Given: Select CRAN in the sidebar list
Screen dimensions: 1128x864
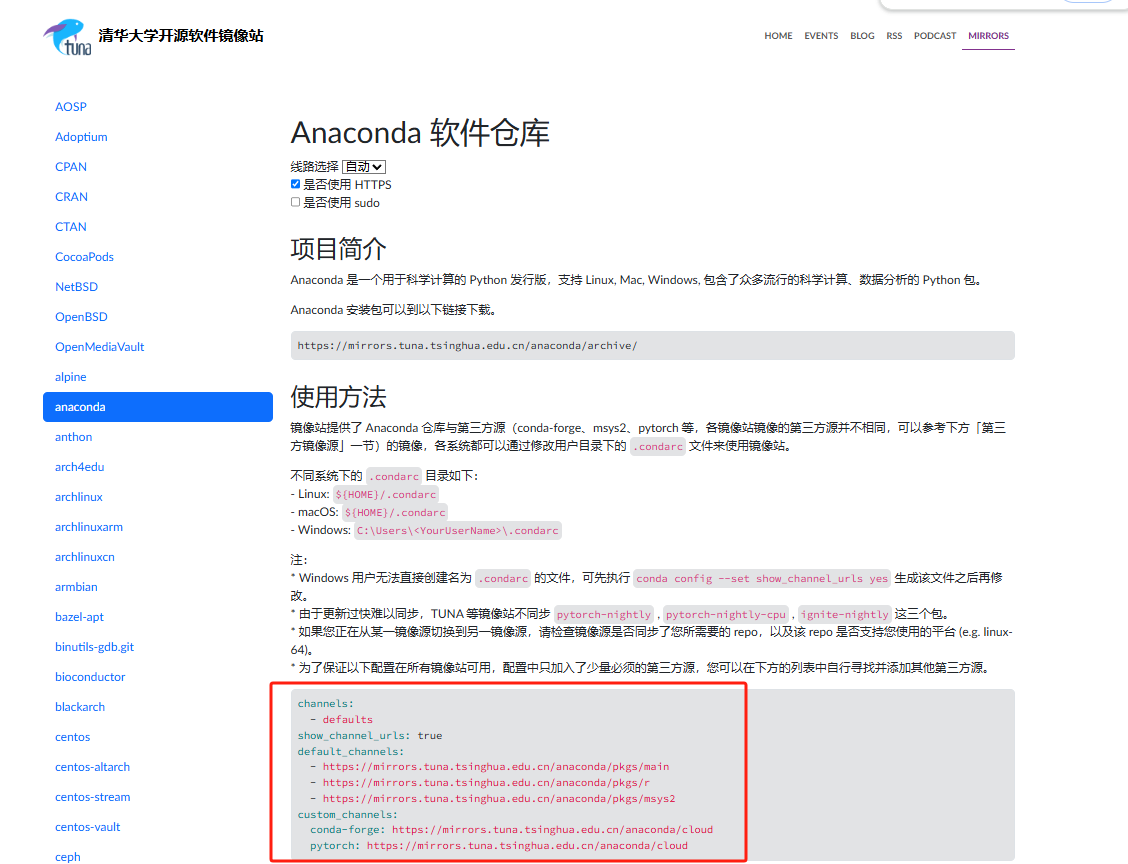Looking at the screenshot, I should [71, 197].
